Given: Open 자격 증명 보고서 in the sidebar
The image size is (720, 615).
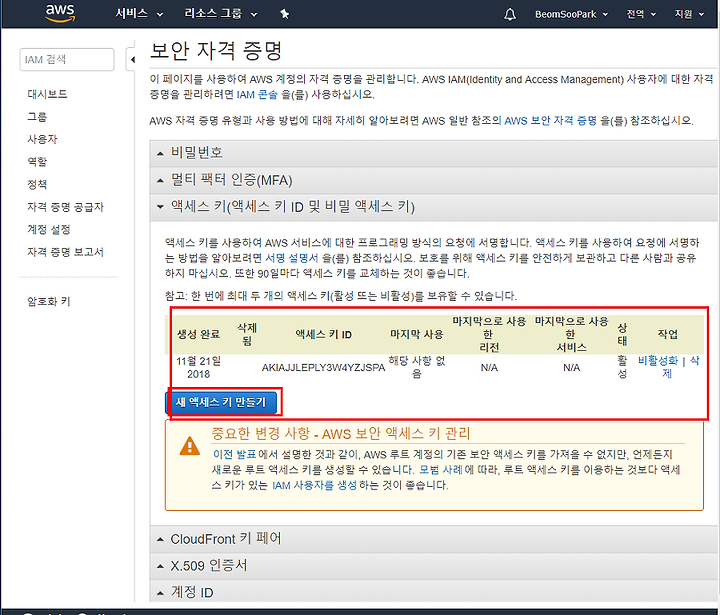Looking at the screenshot, I should 65,252.
